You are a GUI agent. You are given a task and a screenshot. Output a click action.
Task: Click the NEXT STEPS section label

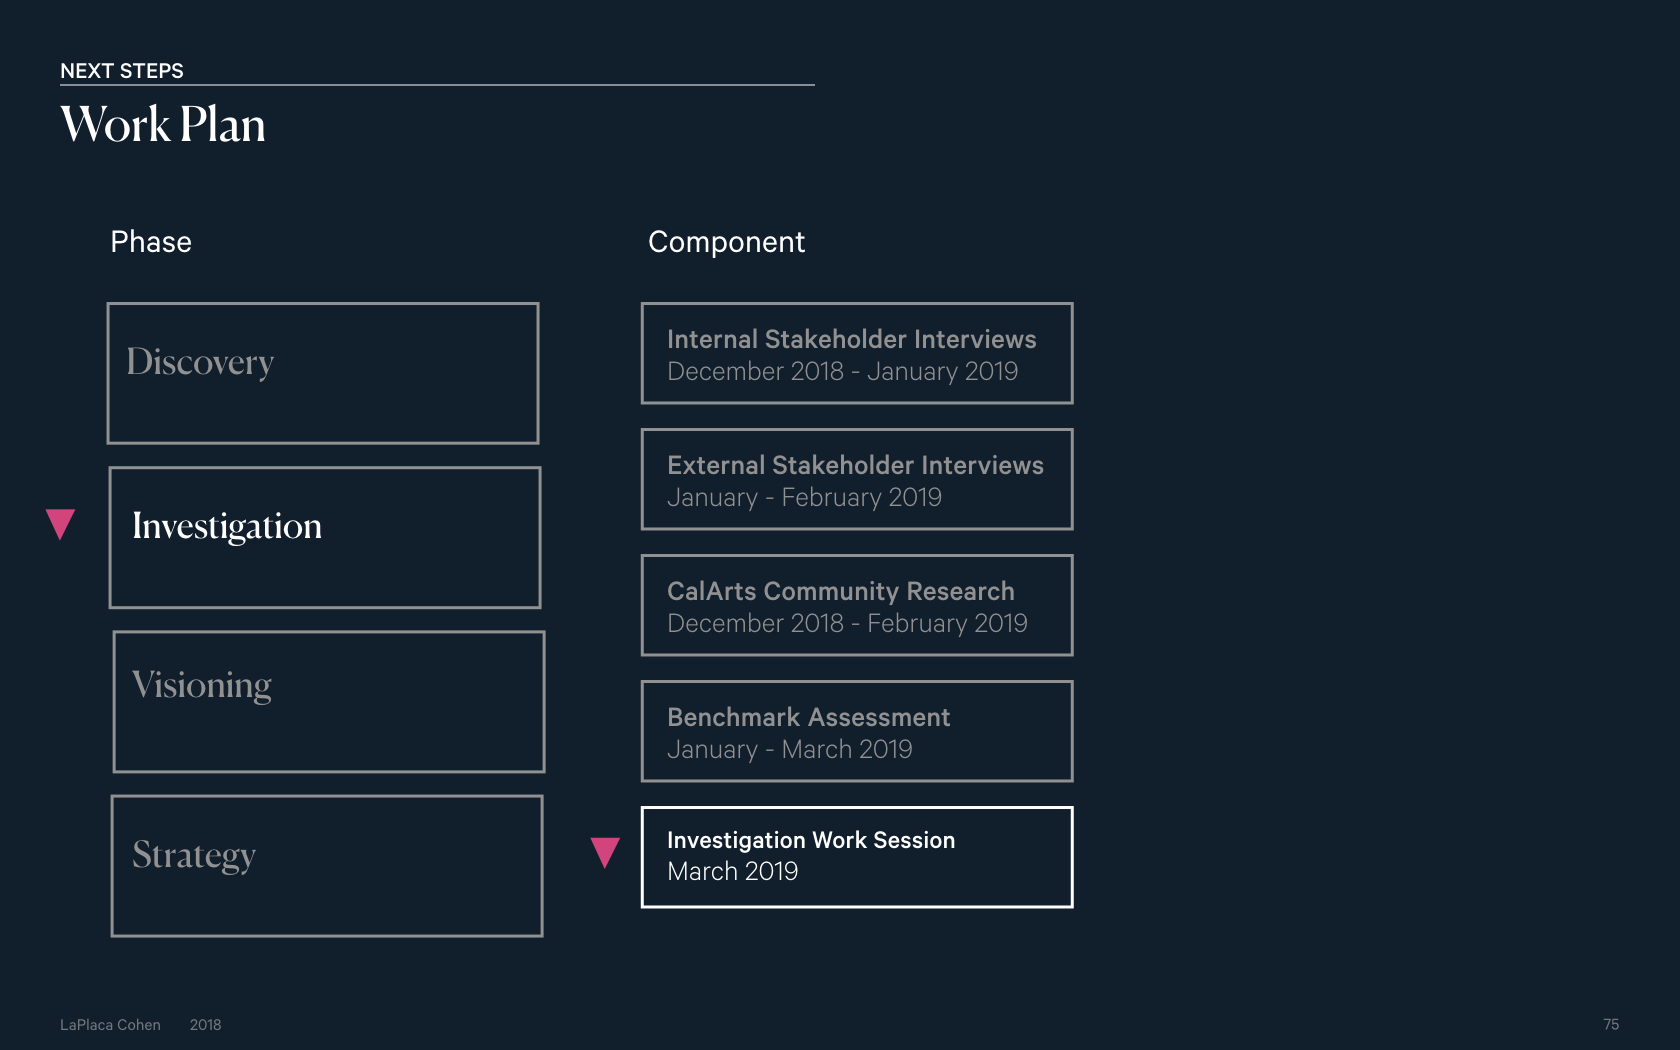[122, 71]
